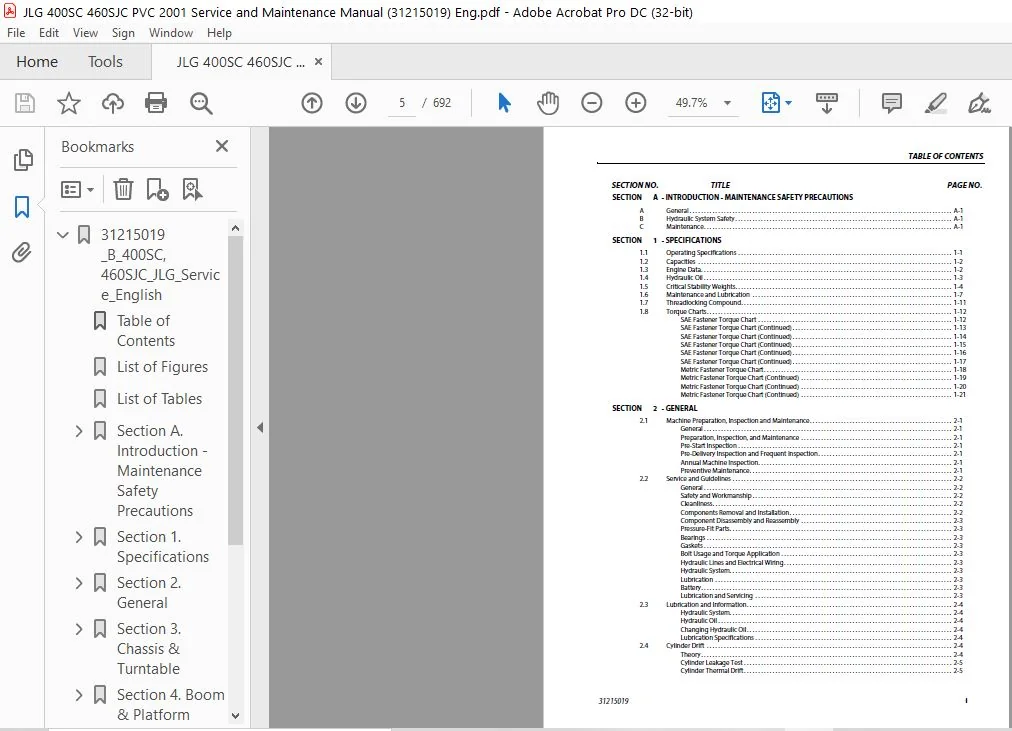
Task: Open the View menu
Action: [x=85, y=33]
